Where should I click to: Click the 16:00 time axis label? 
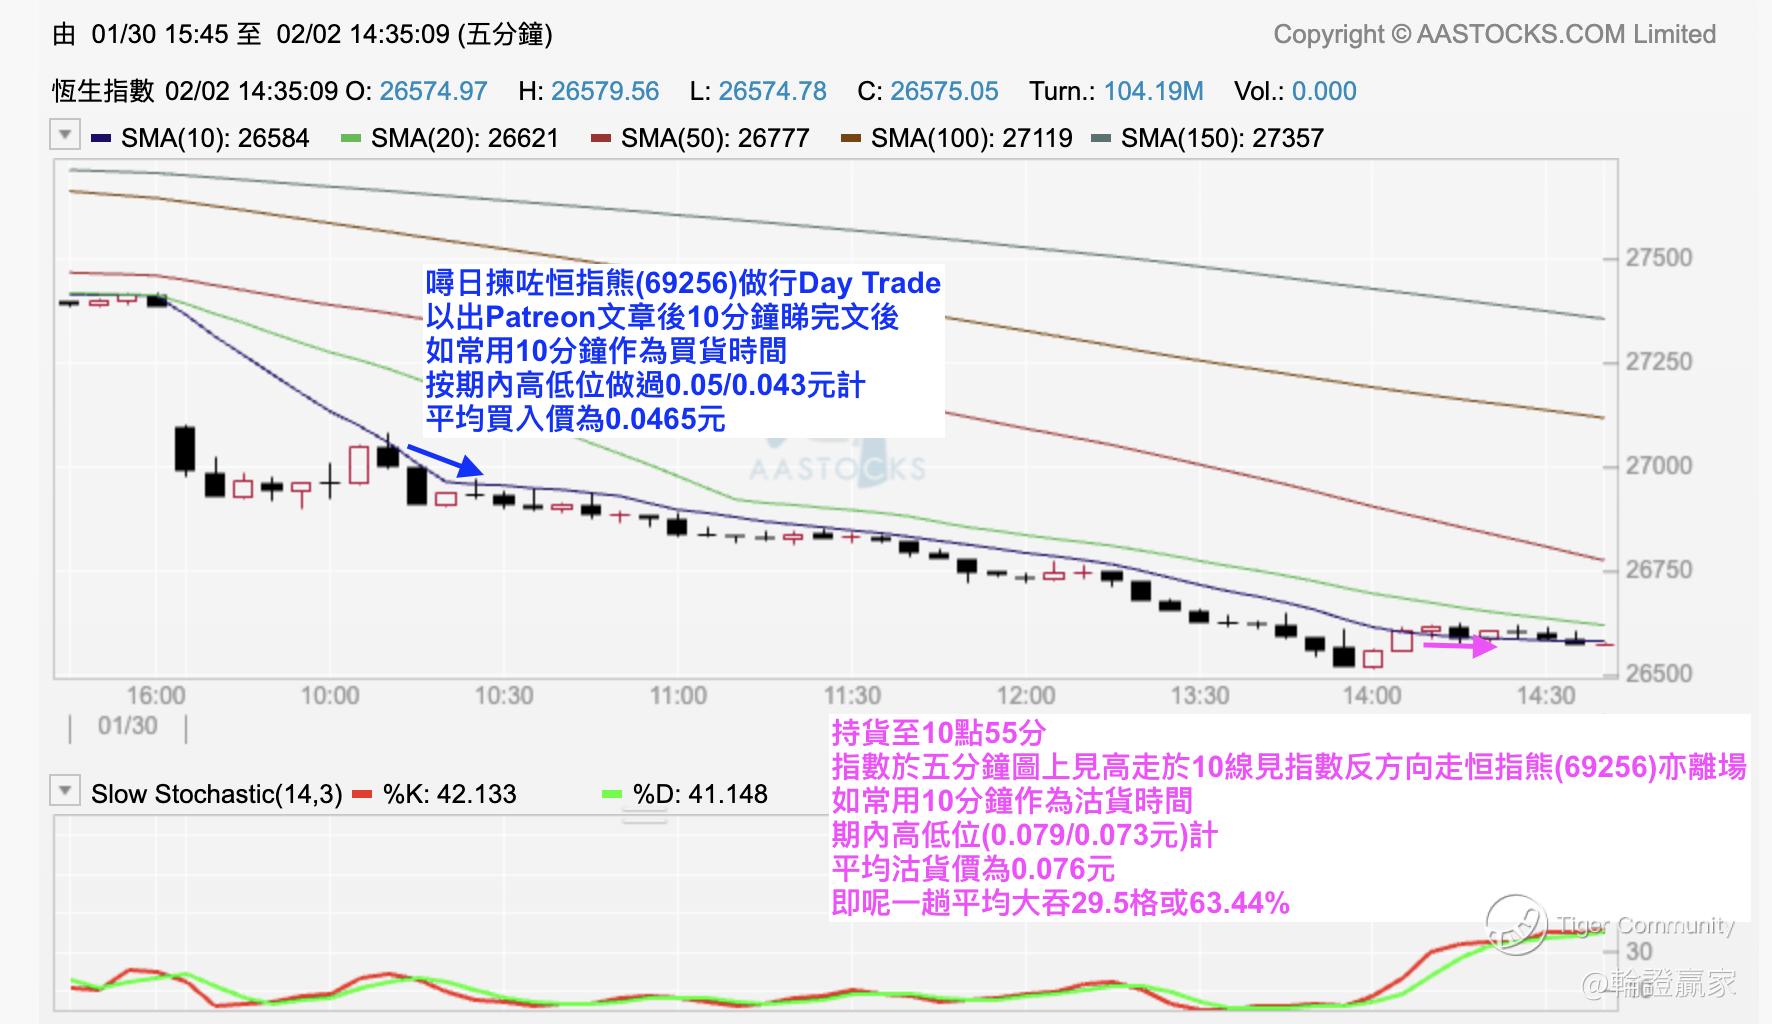156,695
